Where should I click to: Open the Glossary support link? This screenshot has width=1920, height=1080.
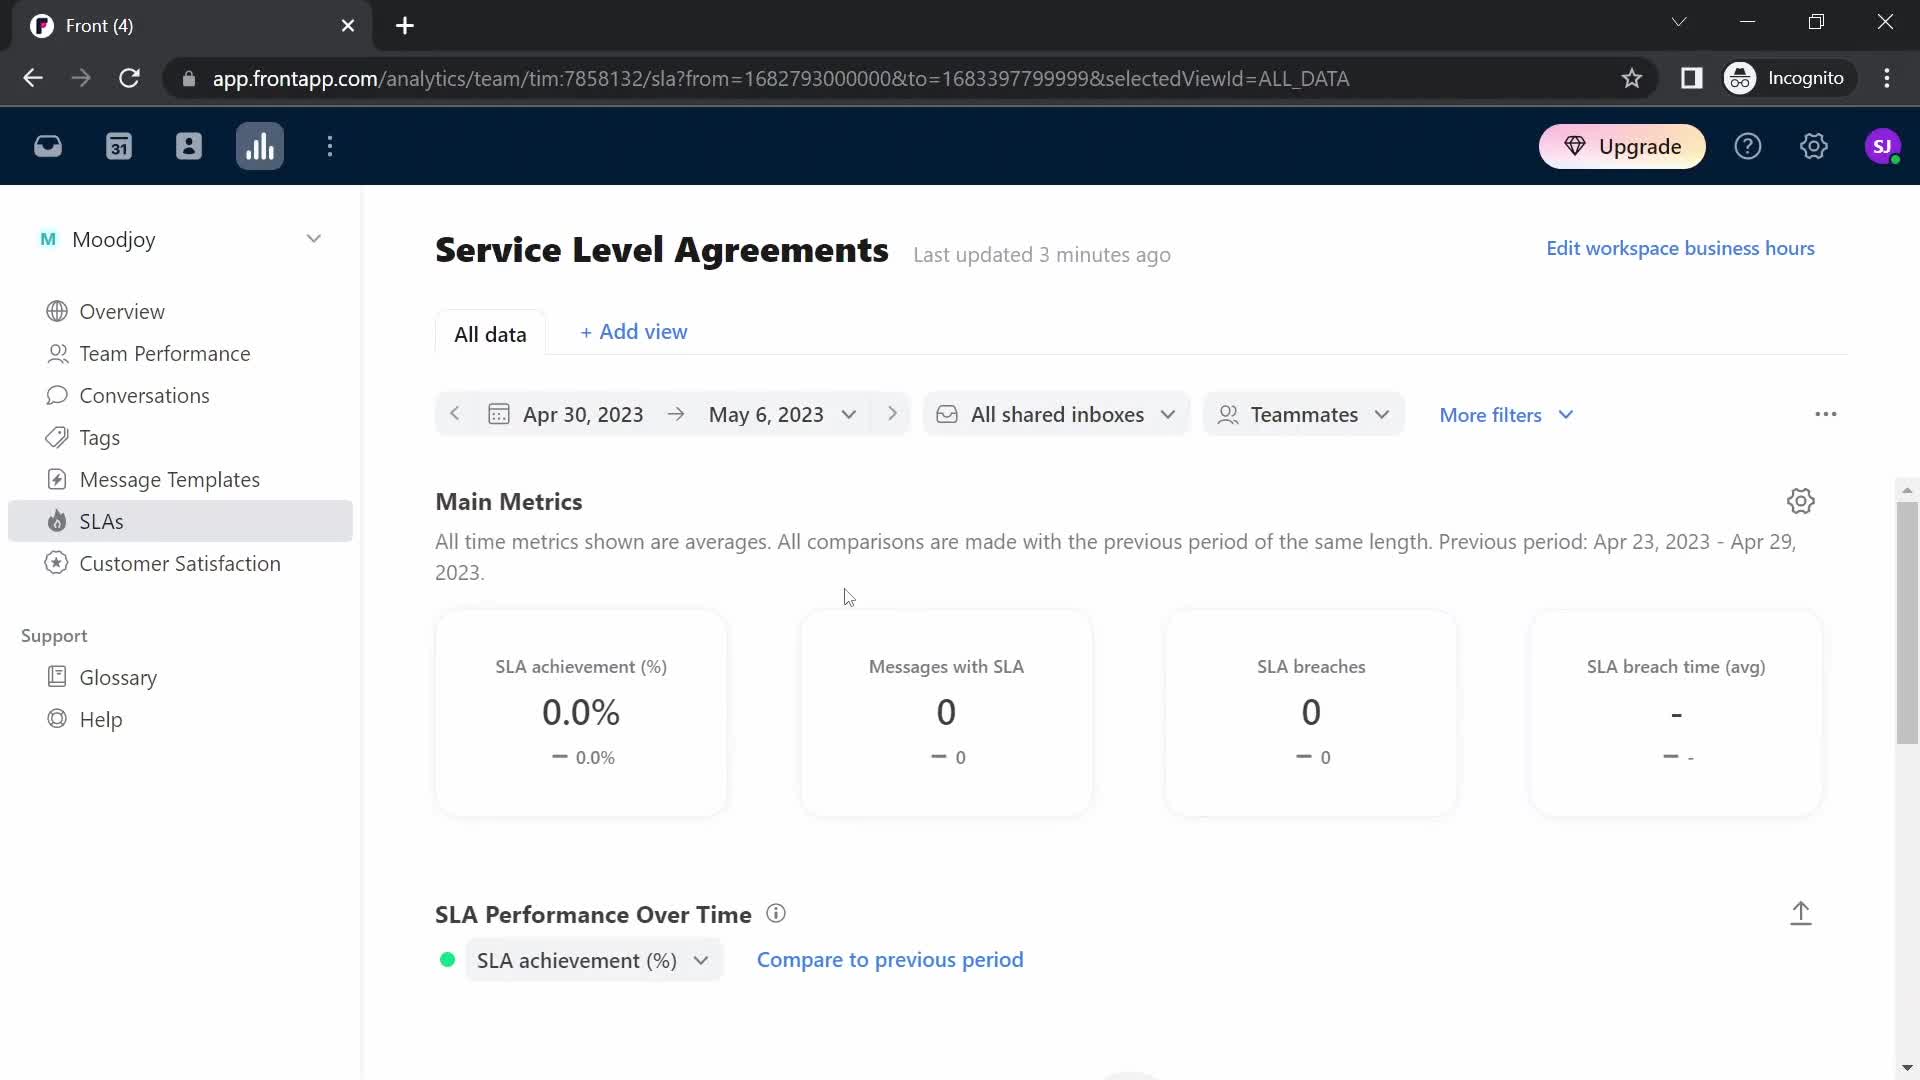[x=118, y=678]
